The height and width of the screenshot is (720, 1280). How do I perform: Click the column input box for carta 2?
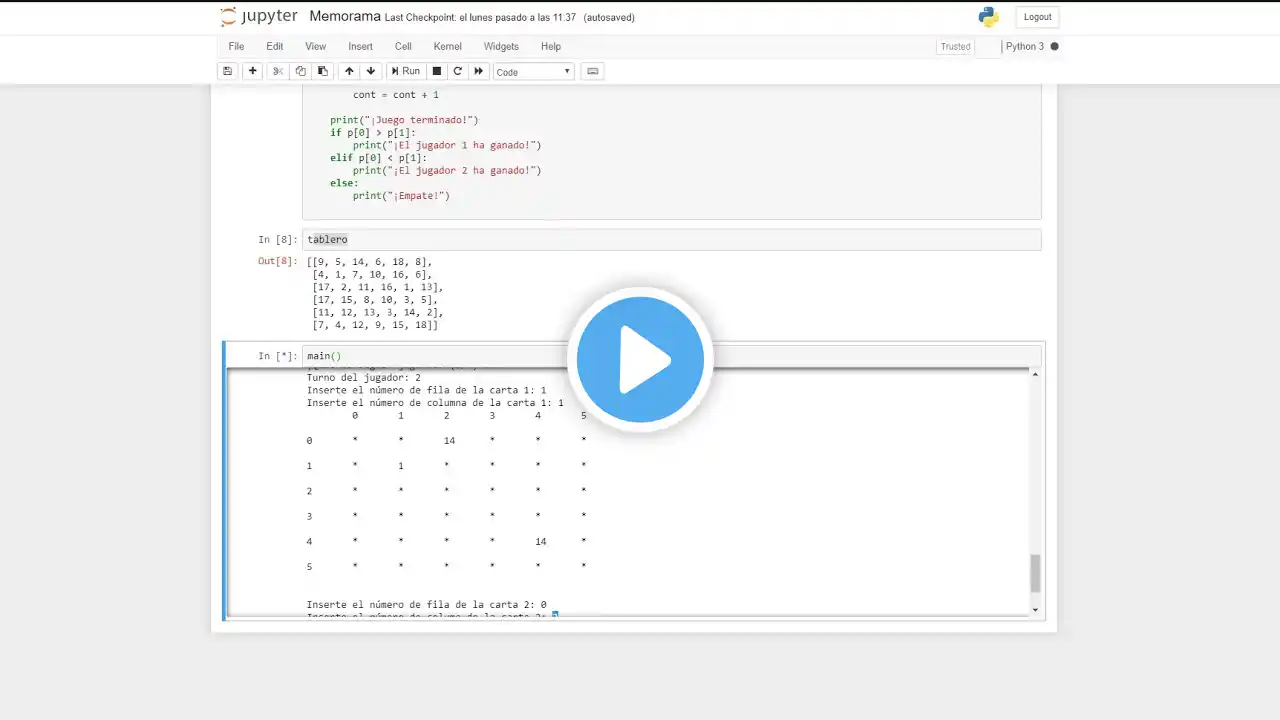tap(555, 615)
